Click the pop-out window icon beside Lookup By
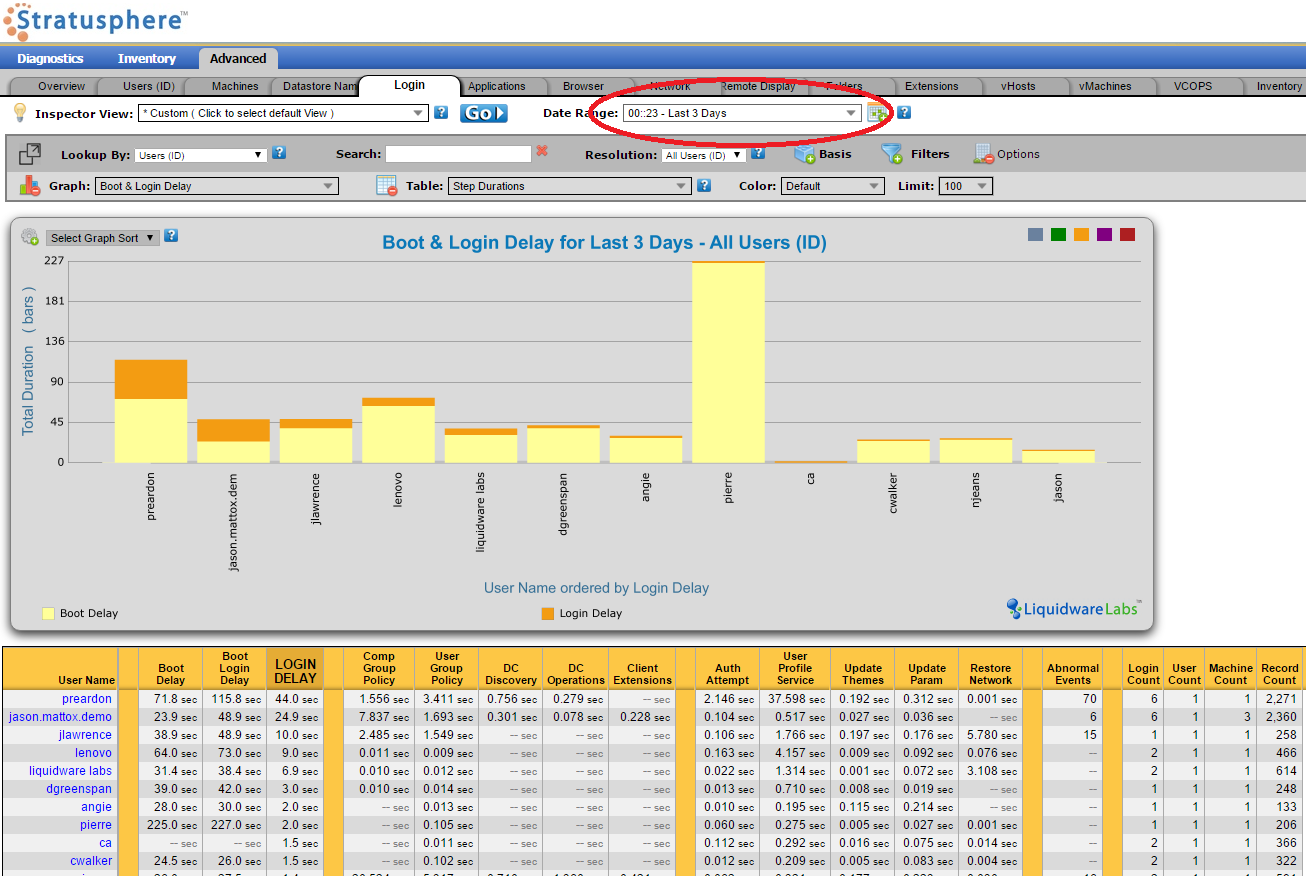This screenshot has height=879, width=1306. click(x=30, y=154)
